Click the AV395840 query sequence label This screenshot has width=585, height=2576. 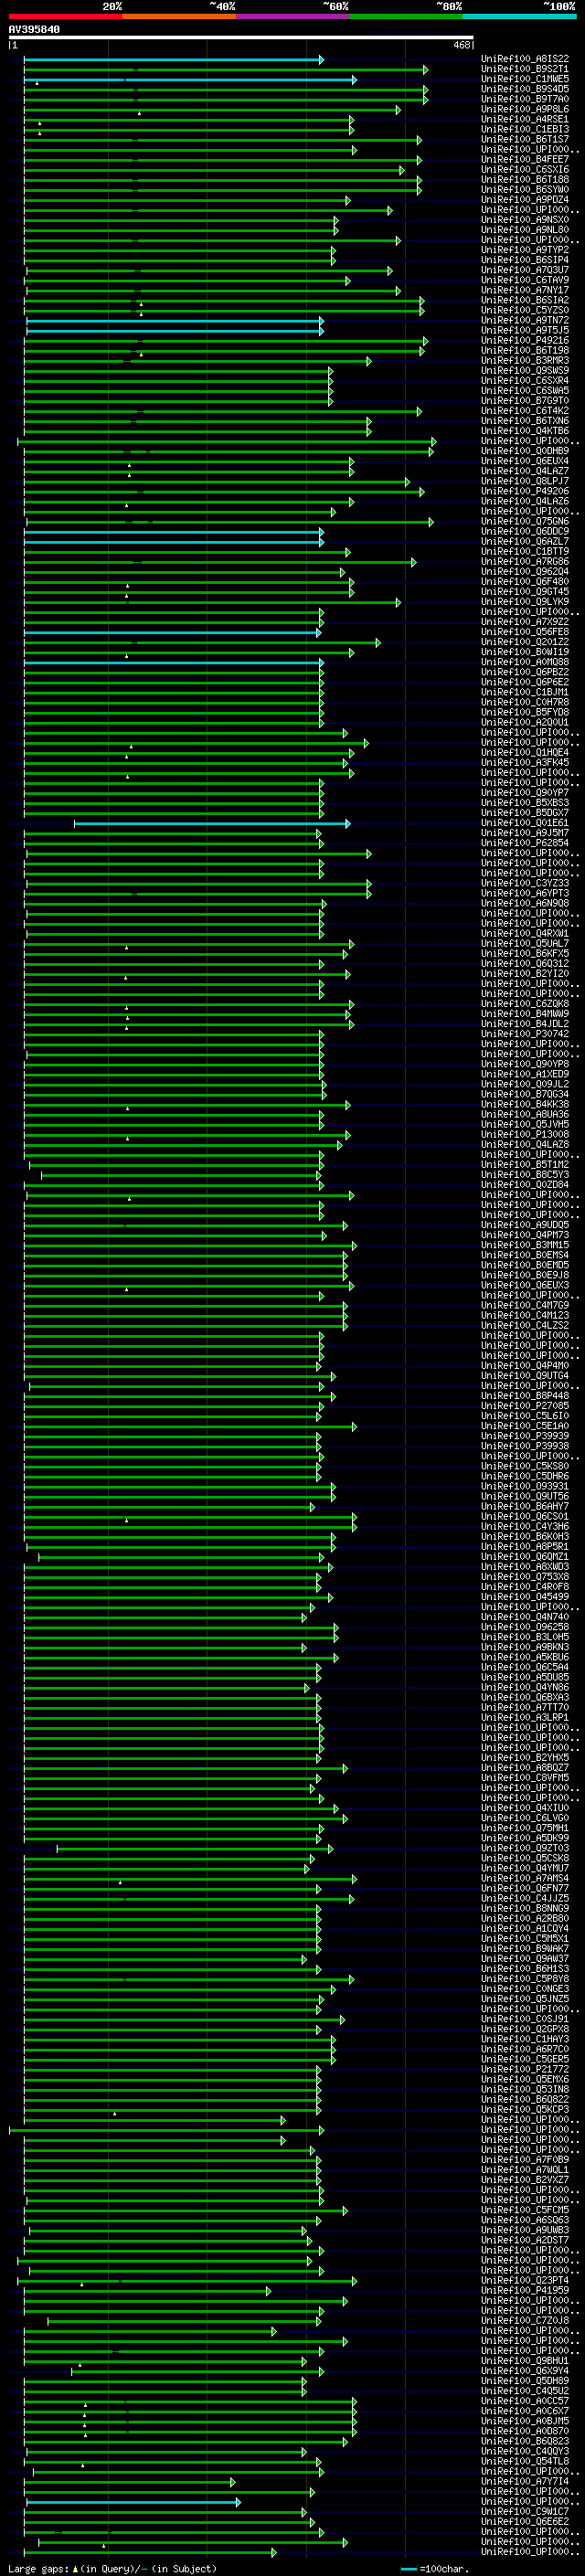tap(34, 30)
